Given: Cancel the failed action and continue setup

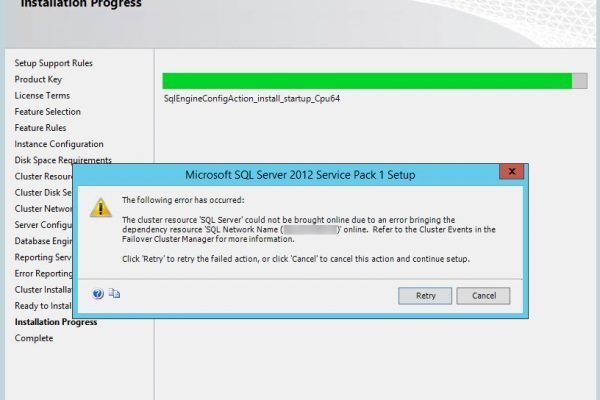Looking at the screenshot, I should pyautogui.click(x=483, y=296).
